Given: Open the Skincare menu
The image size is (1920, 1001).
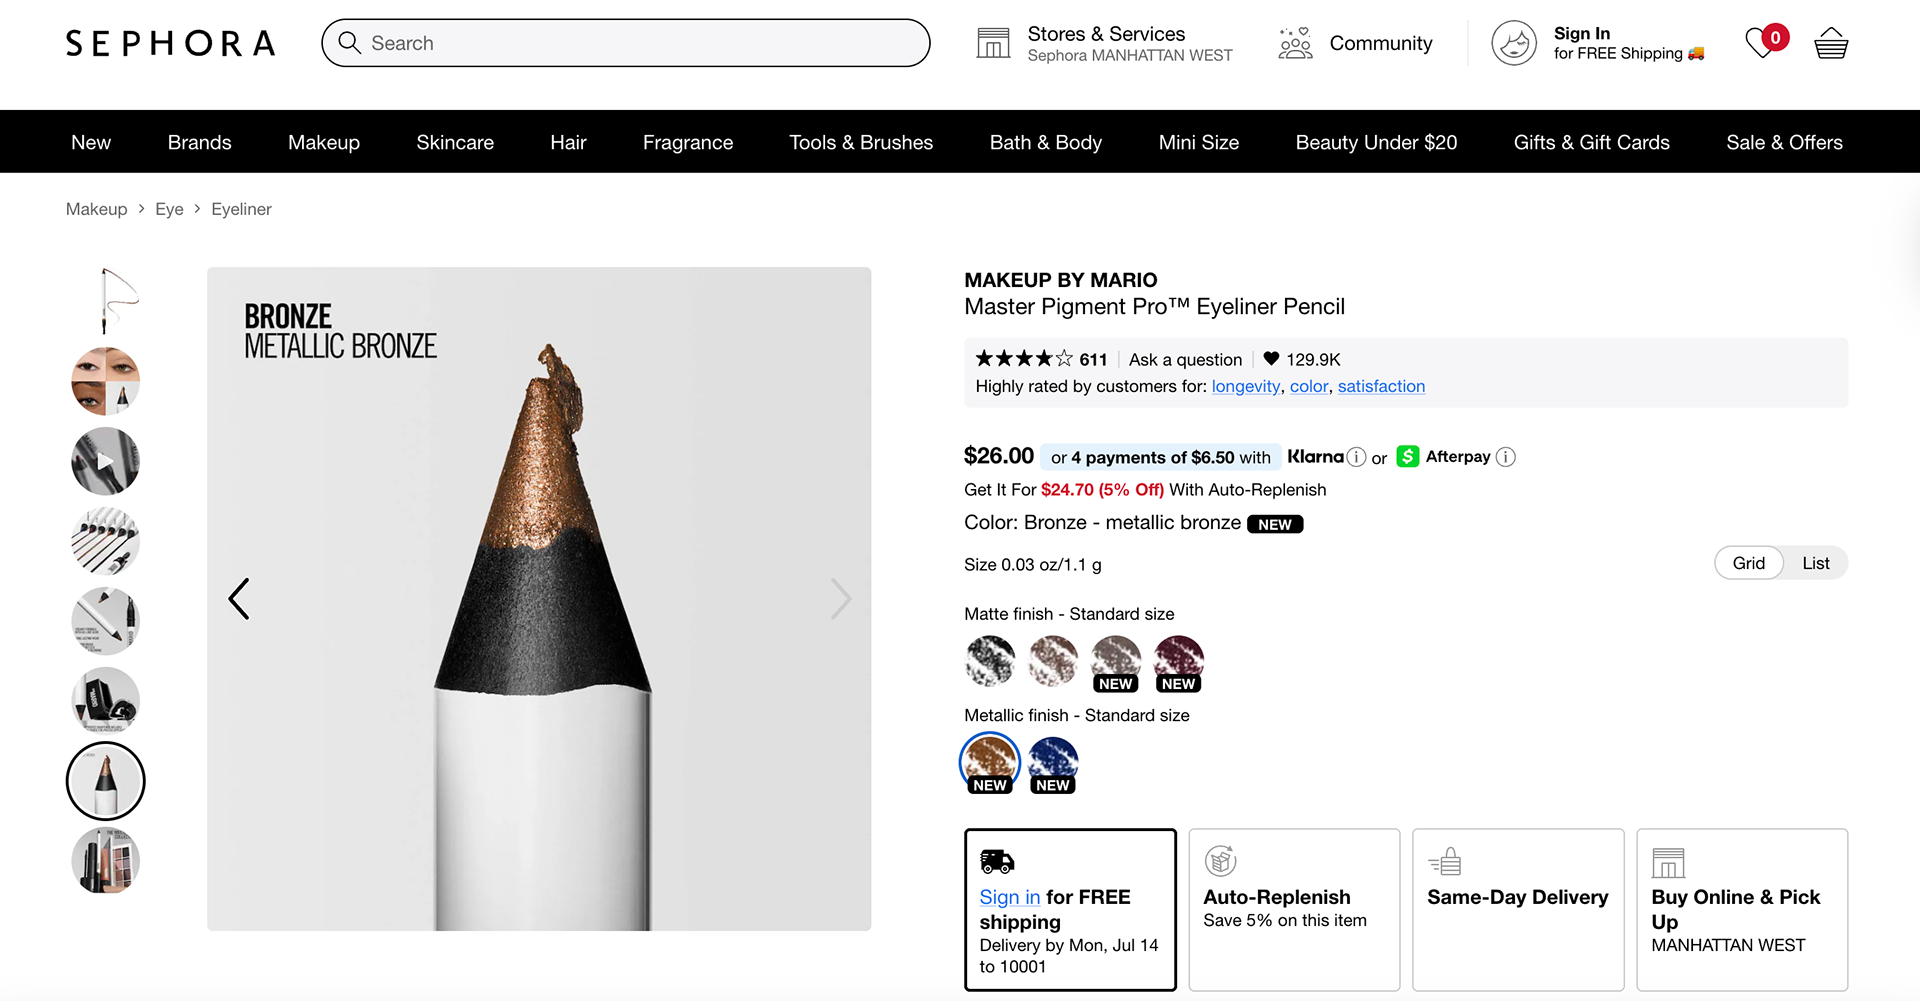Looking at the screenshot, I should [455, 142].
